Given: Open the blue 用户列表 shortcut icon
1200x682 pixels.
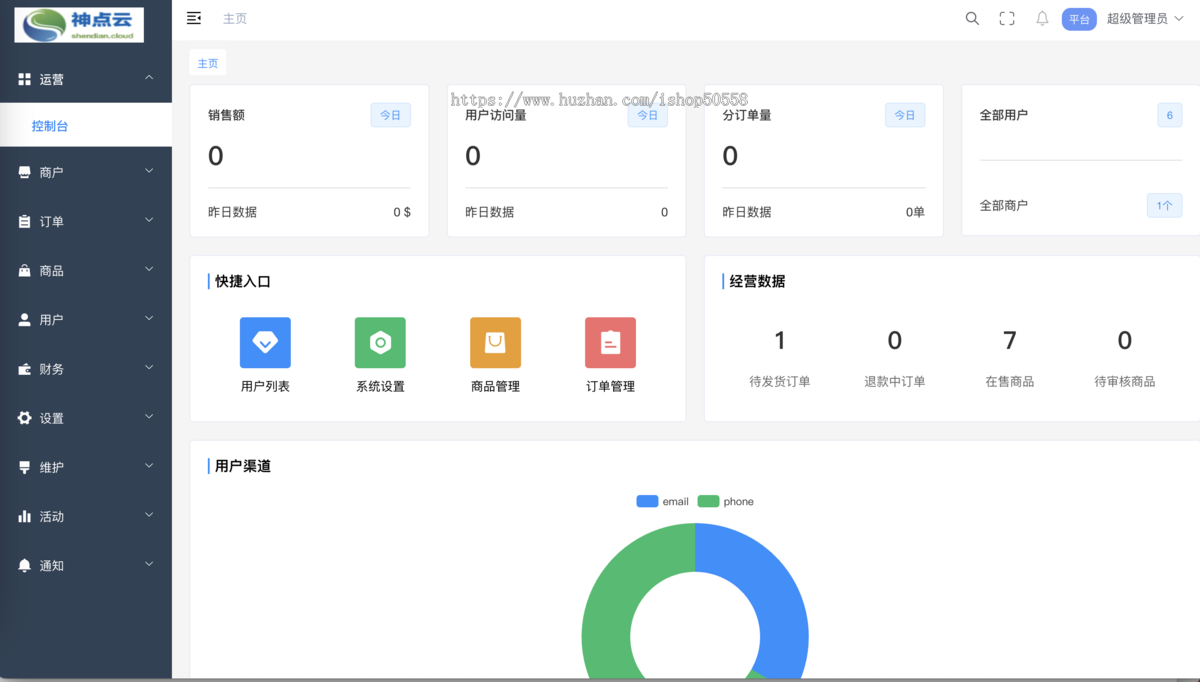Looking at the screenshot, I should (x=265, y=343).
